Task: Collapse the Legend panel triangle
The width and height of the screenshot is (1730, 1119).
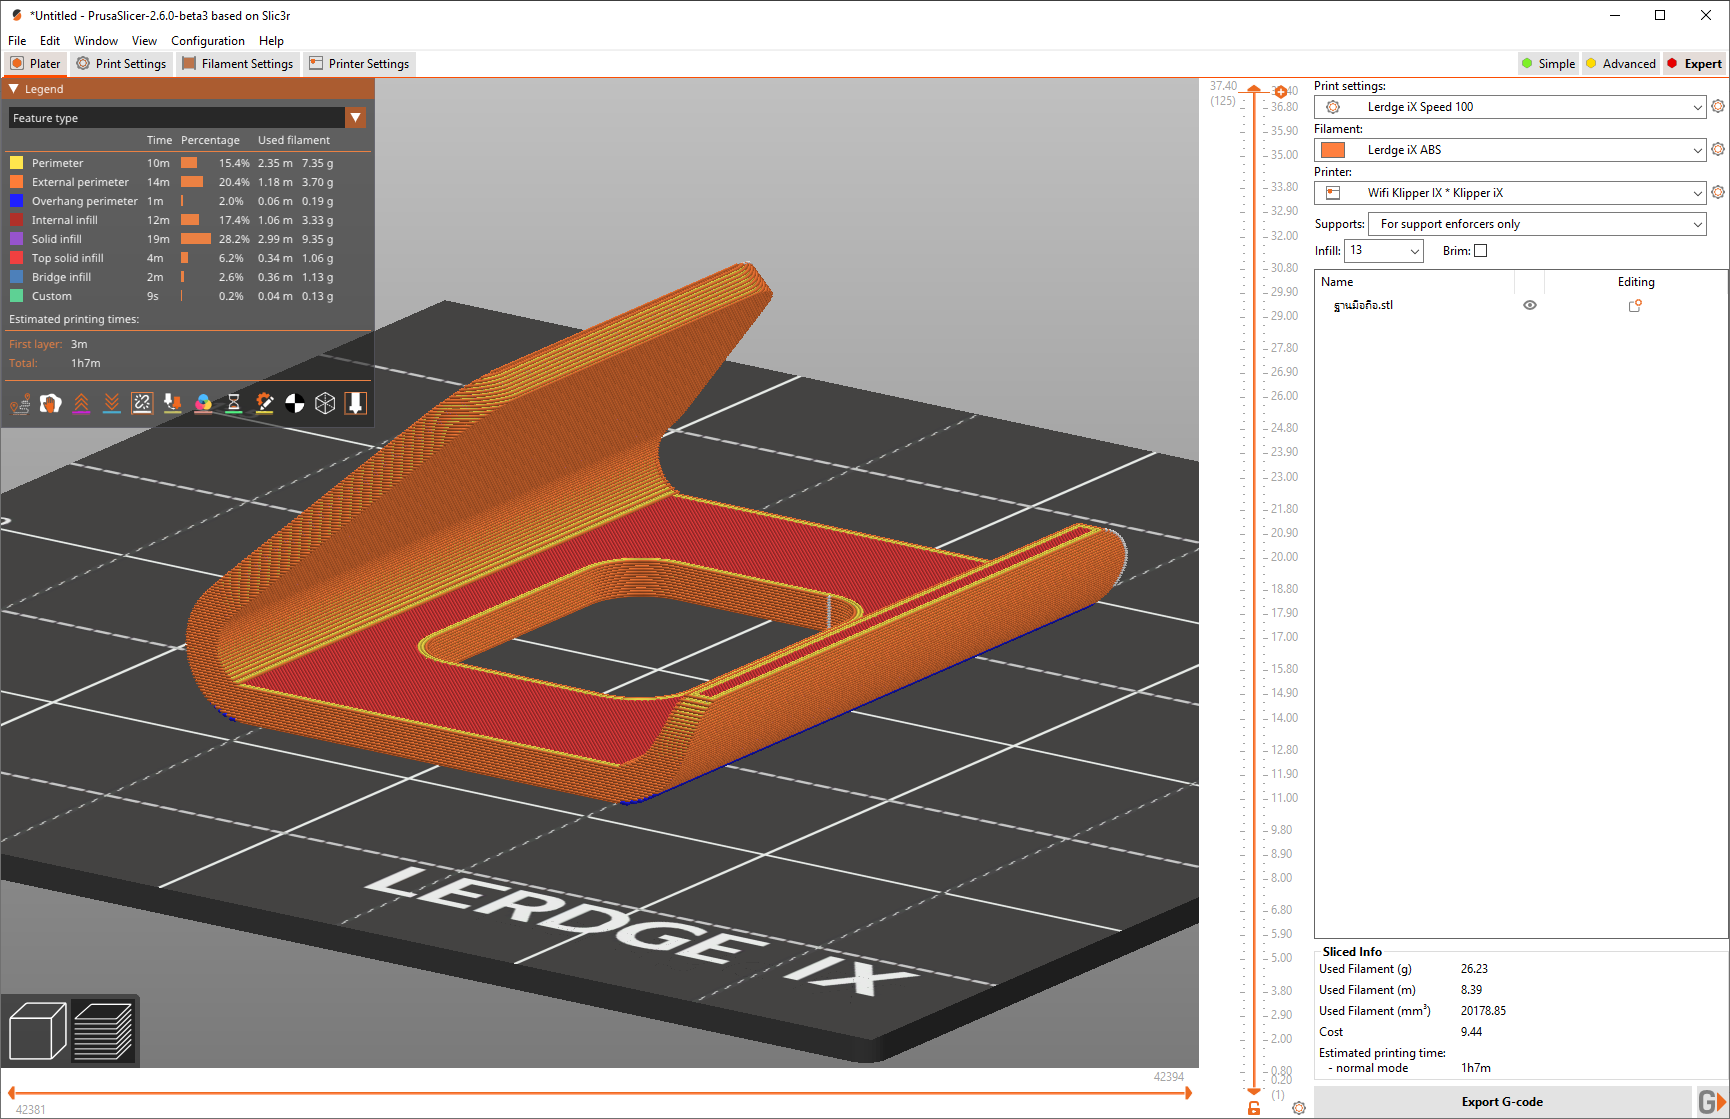Action: (x=14, y=89)
